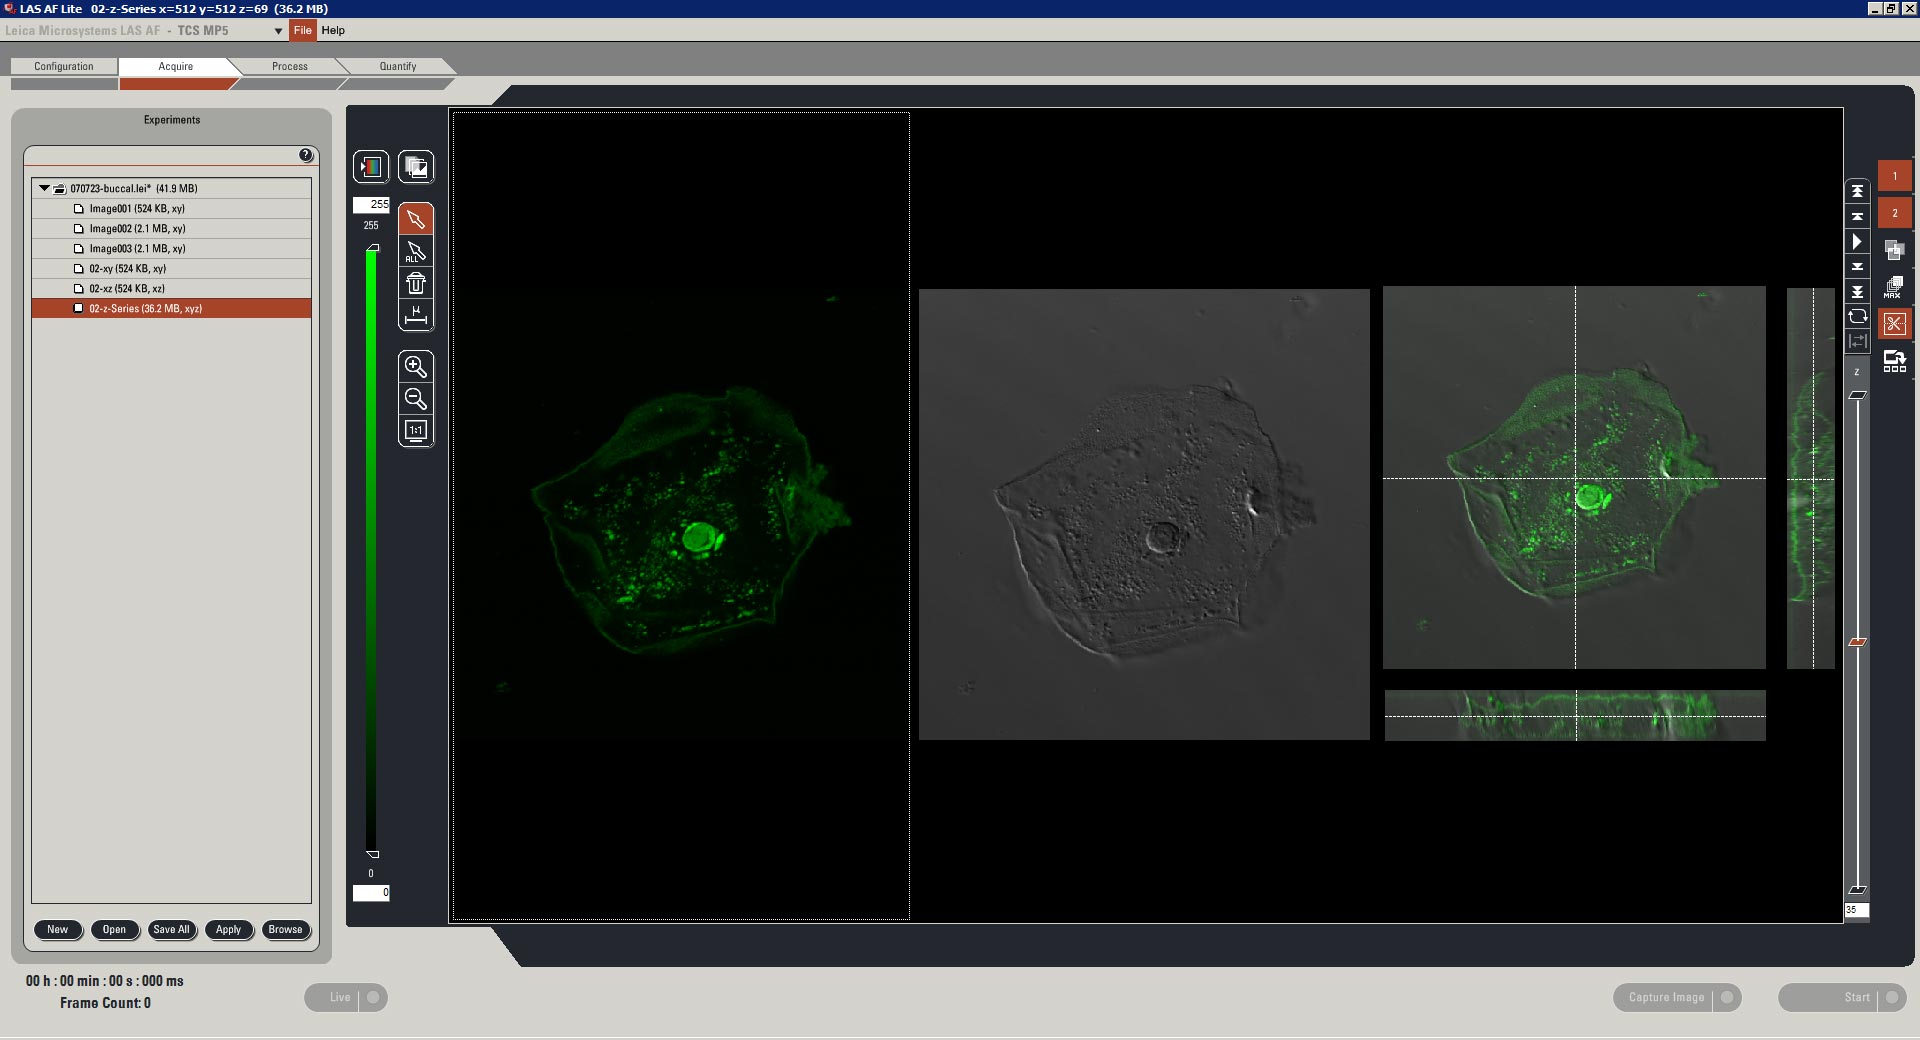Toggle channel 2 display
This screenshot has height=1040, width=1920.
[x=1894, y=213]
